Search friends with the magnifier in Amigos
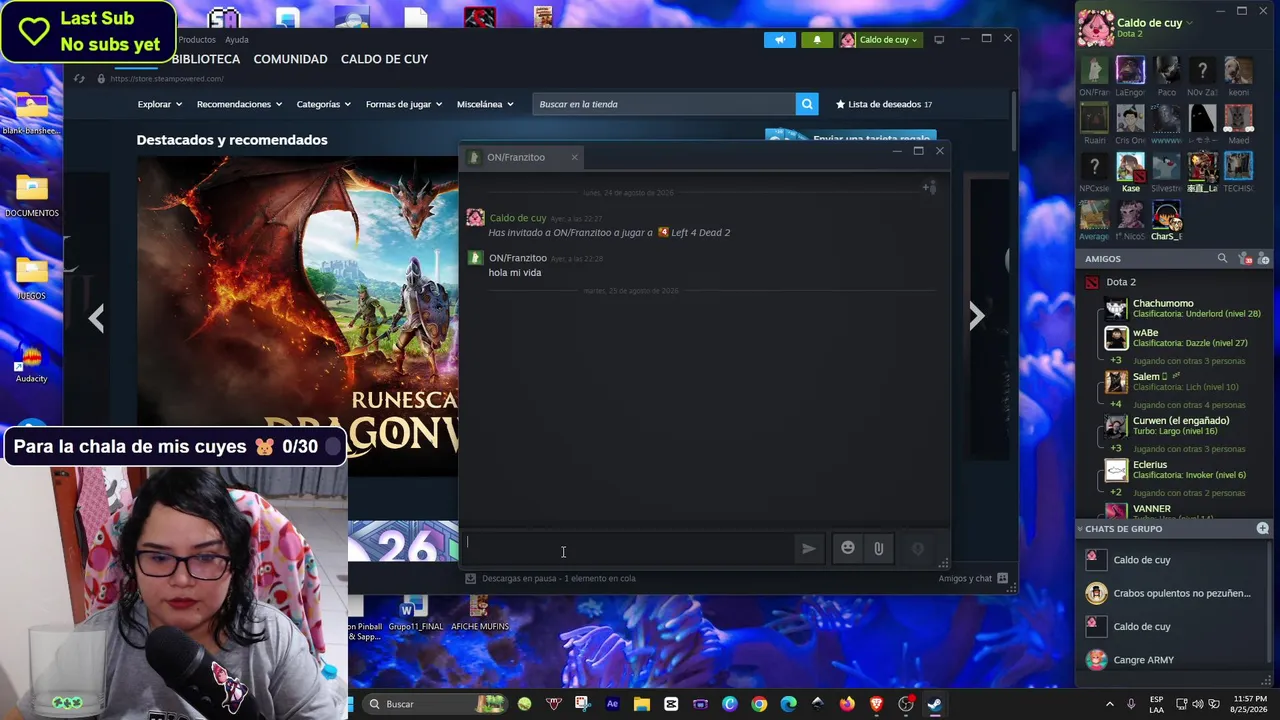Screen dimensions: 1280x720 pos(1222,259)
